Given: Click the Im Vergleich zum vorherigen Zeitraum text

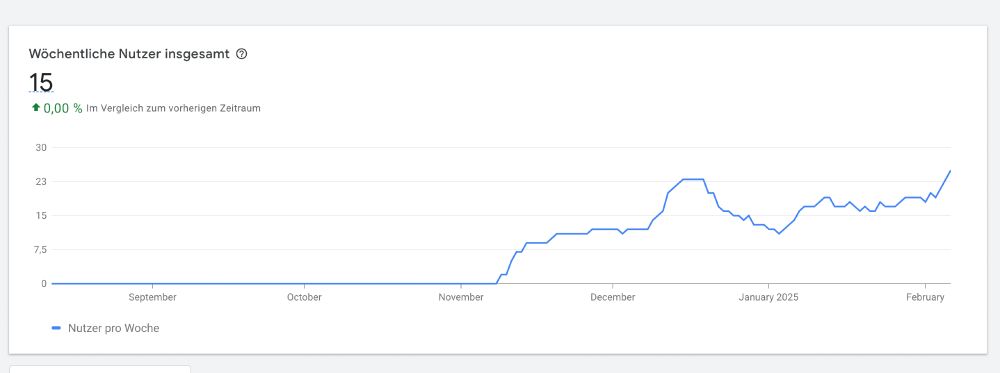Looking at the screenshot, I should [x=173, y=108].
